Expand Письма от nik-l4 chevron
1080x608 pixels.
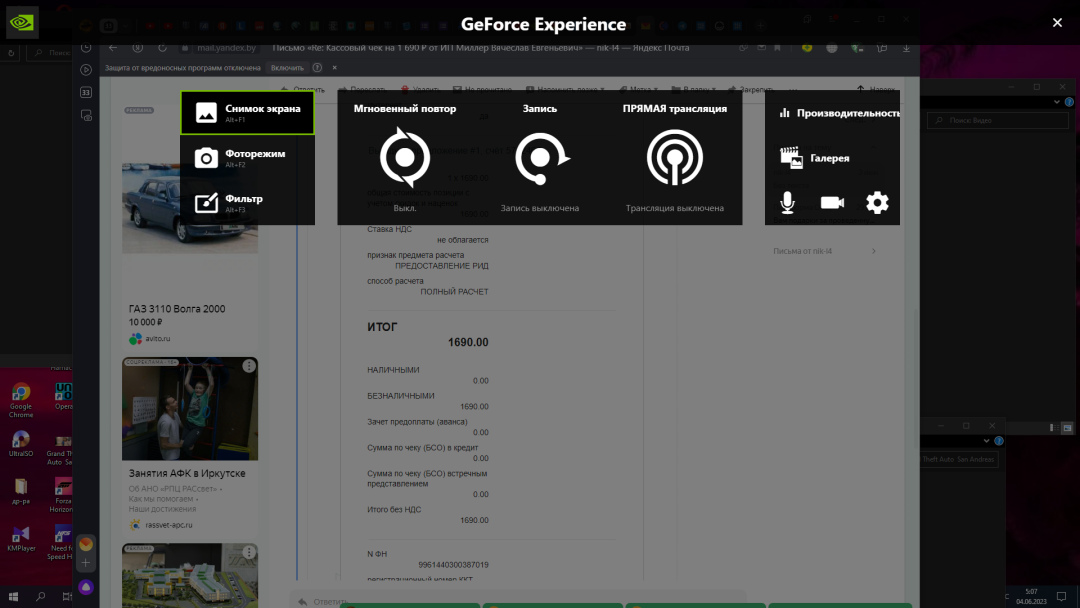point(873,251)
